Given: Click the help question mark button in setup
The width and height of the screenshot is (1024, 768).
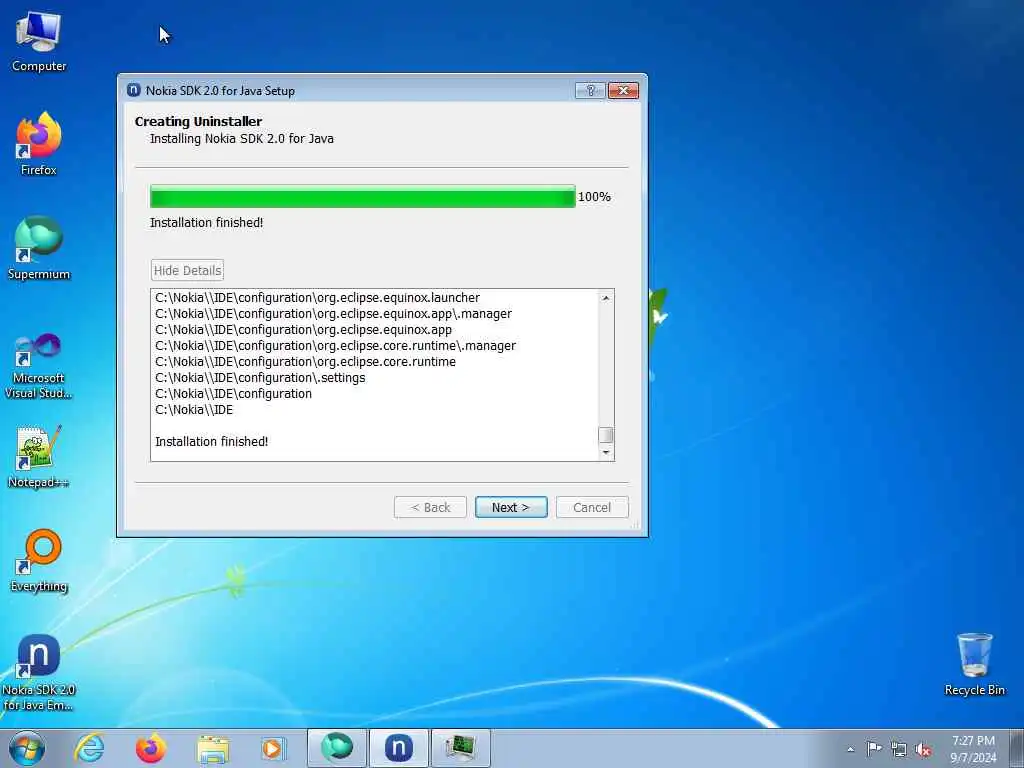Looking at the screenshot, I should [x=590, y=90].
